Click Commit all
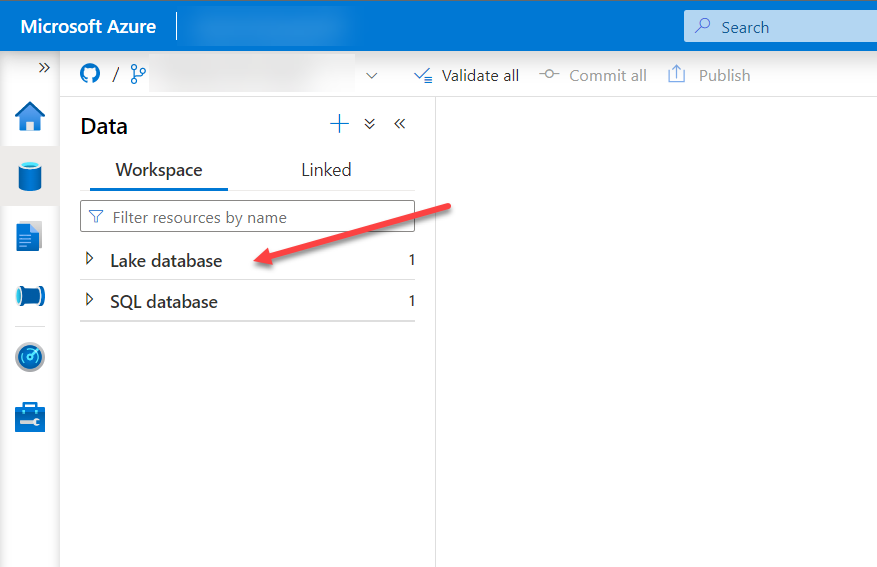This screenshot has width=877, height=567. (593, 75)
